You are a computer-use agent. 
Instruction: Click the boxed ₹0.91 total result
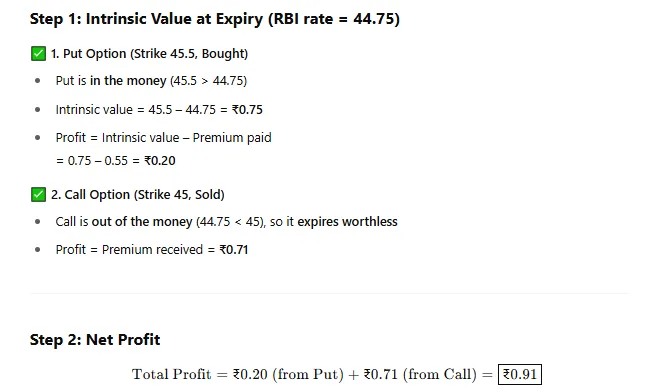click(520, 375)
